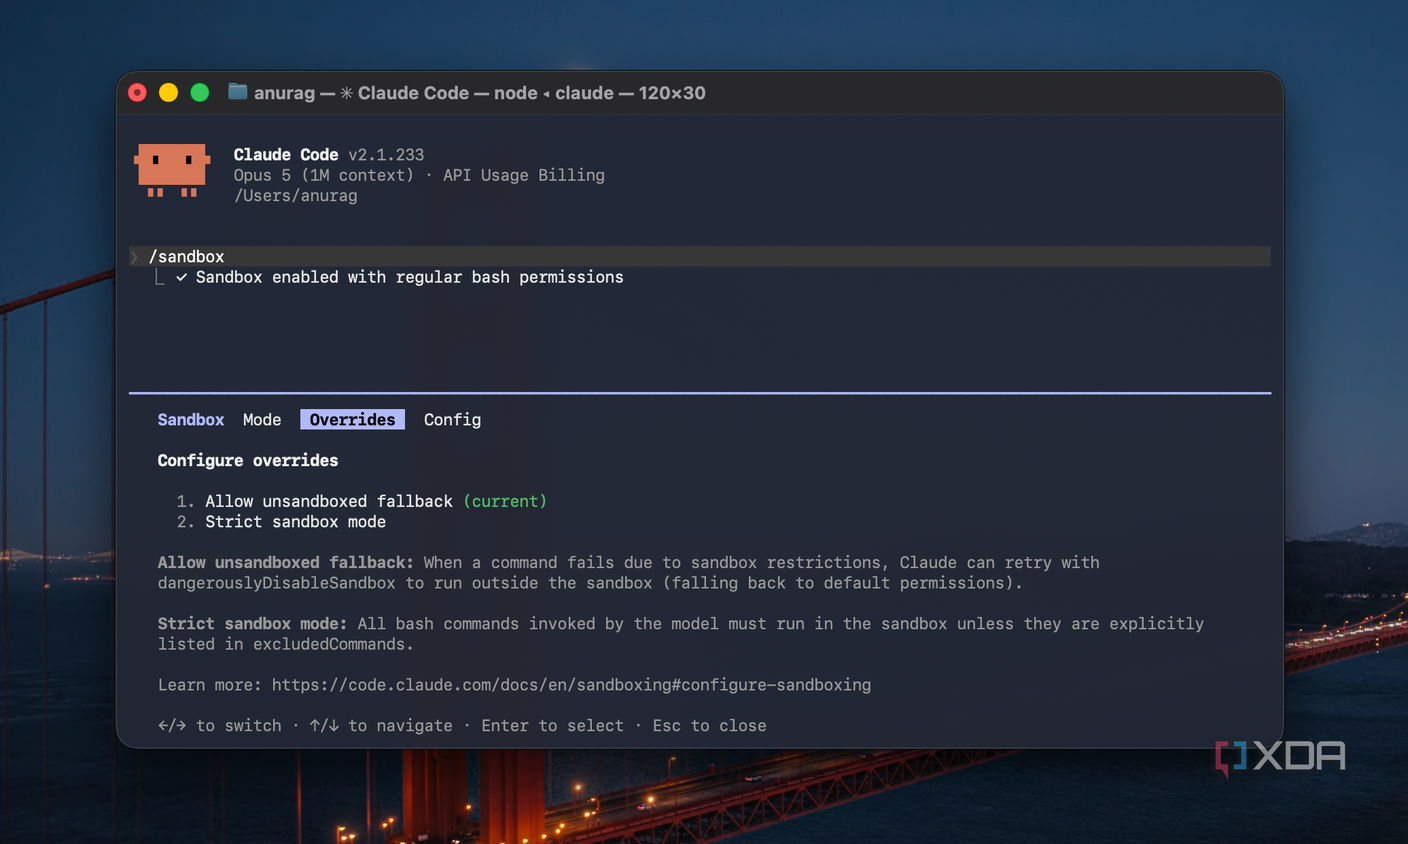Select the Sandbox tab label
Viewport: 1408px width, 844px height.
coord(190,420)
